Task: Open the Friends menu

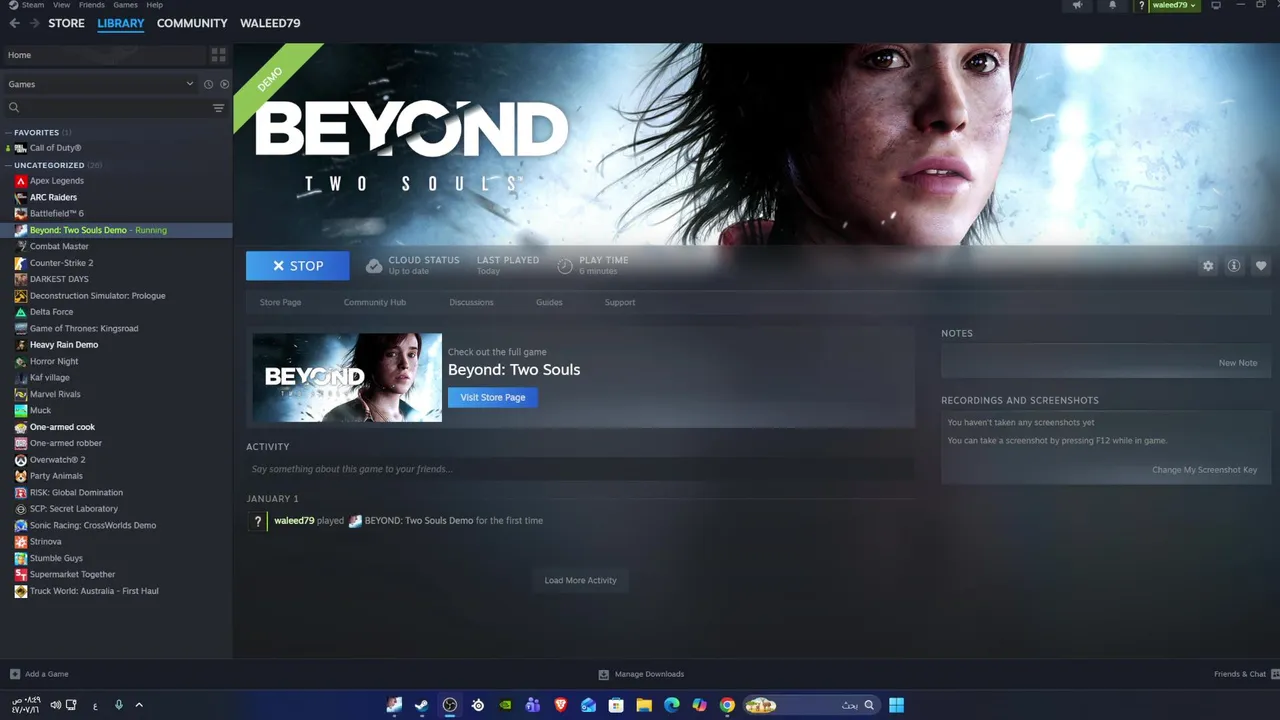Action: 91,5
